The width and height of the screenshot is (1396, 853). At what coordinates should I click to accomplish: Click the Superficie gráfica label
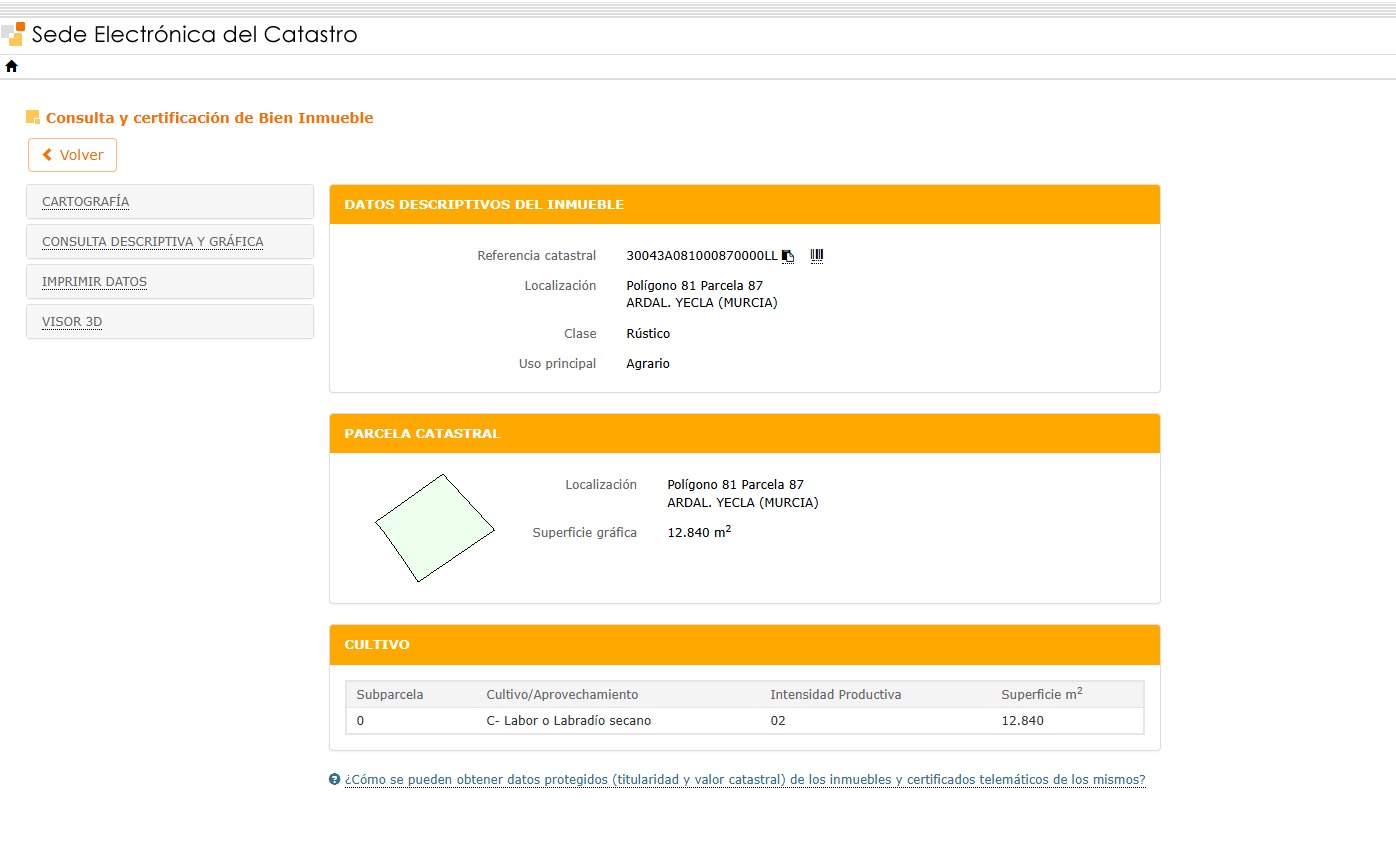(584, 533)
